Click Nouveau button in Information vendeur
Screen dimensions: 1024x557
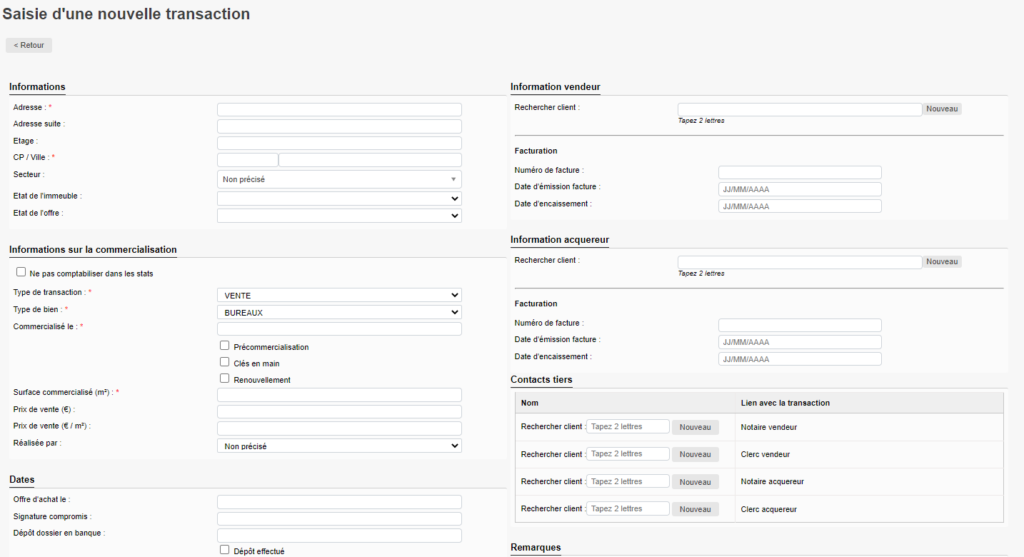pyautogui.click(x=942, y=108)
